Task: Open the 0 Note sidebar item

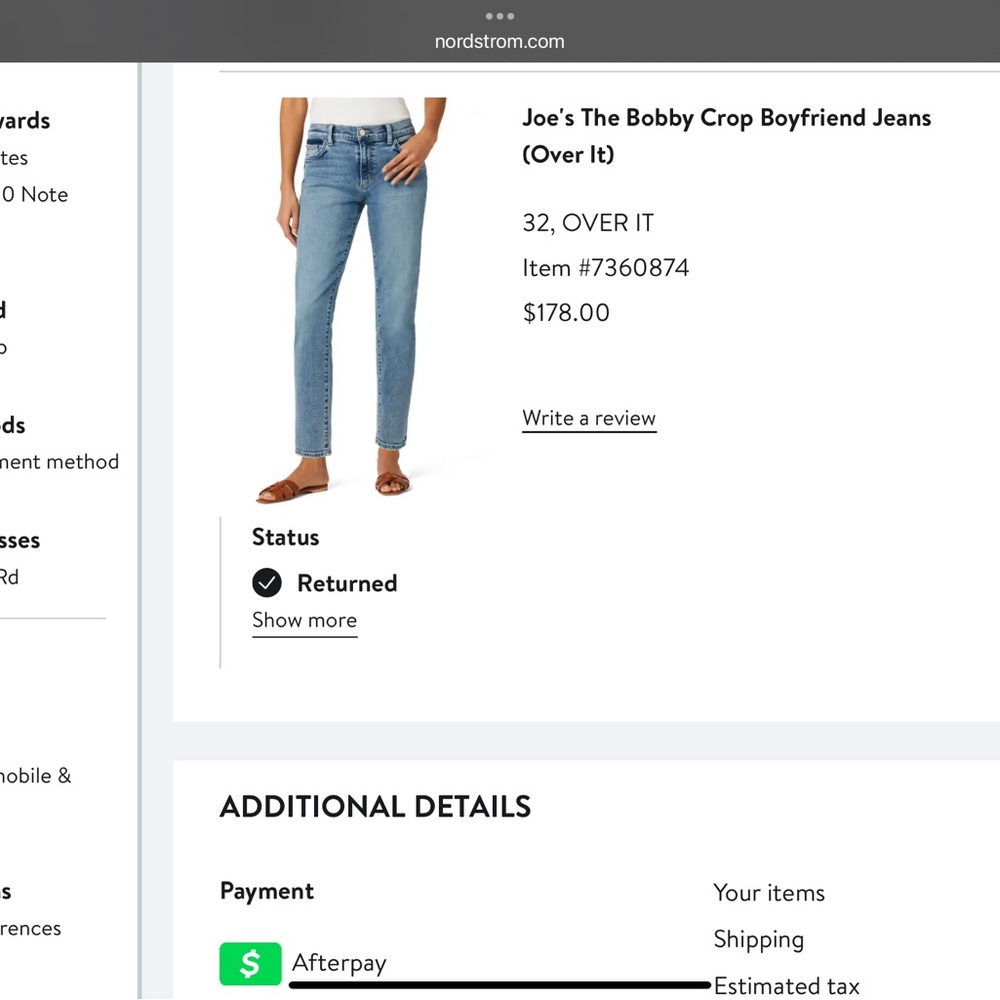Action: (x=34, y=195)
